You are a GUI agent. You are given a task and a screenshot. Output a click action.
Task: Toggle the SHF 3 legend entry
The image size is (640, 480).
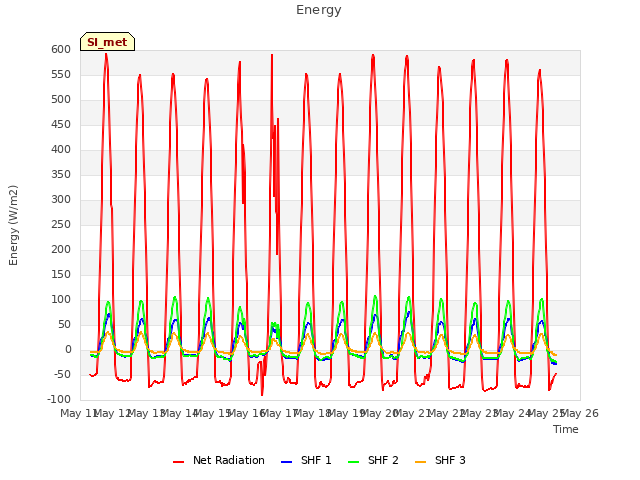click(440, 460)
